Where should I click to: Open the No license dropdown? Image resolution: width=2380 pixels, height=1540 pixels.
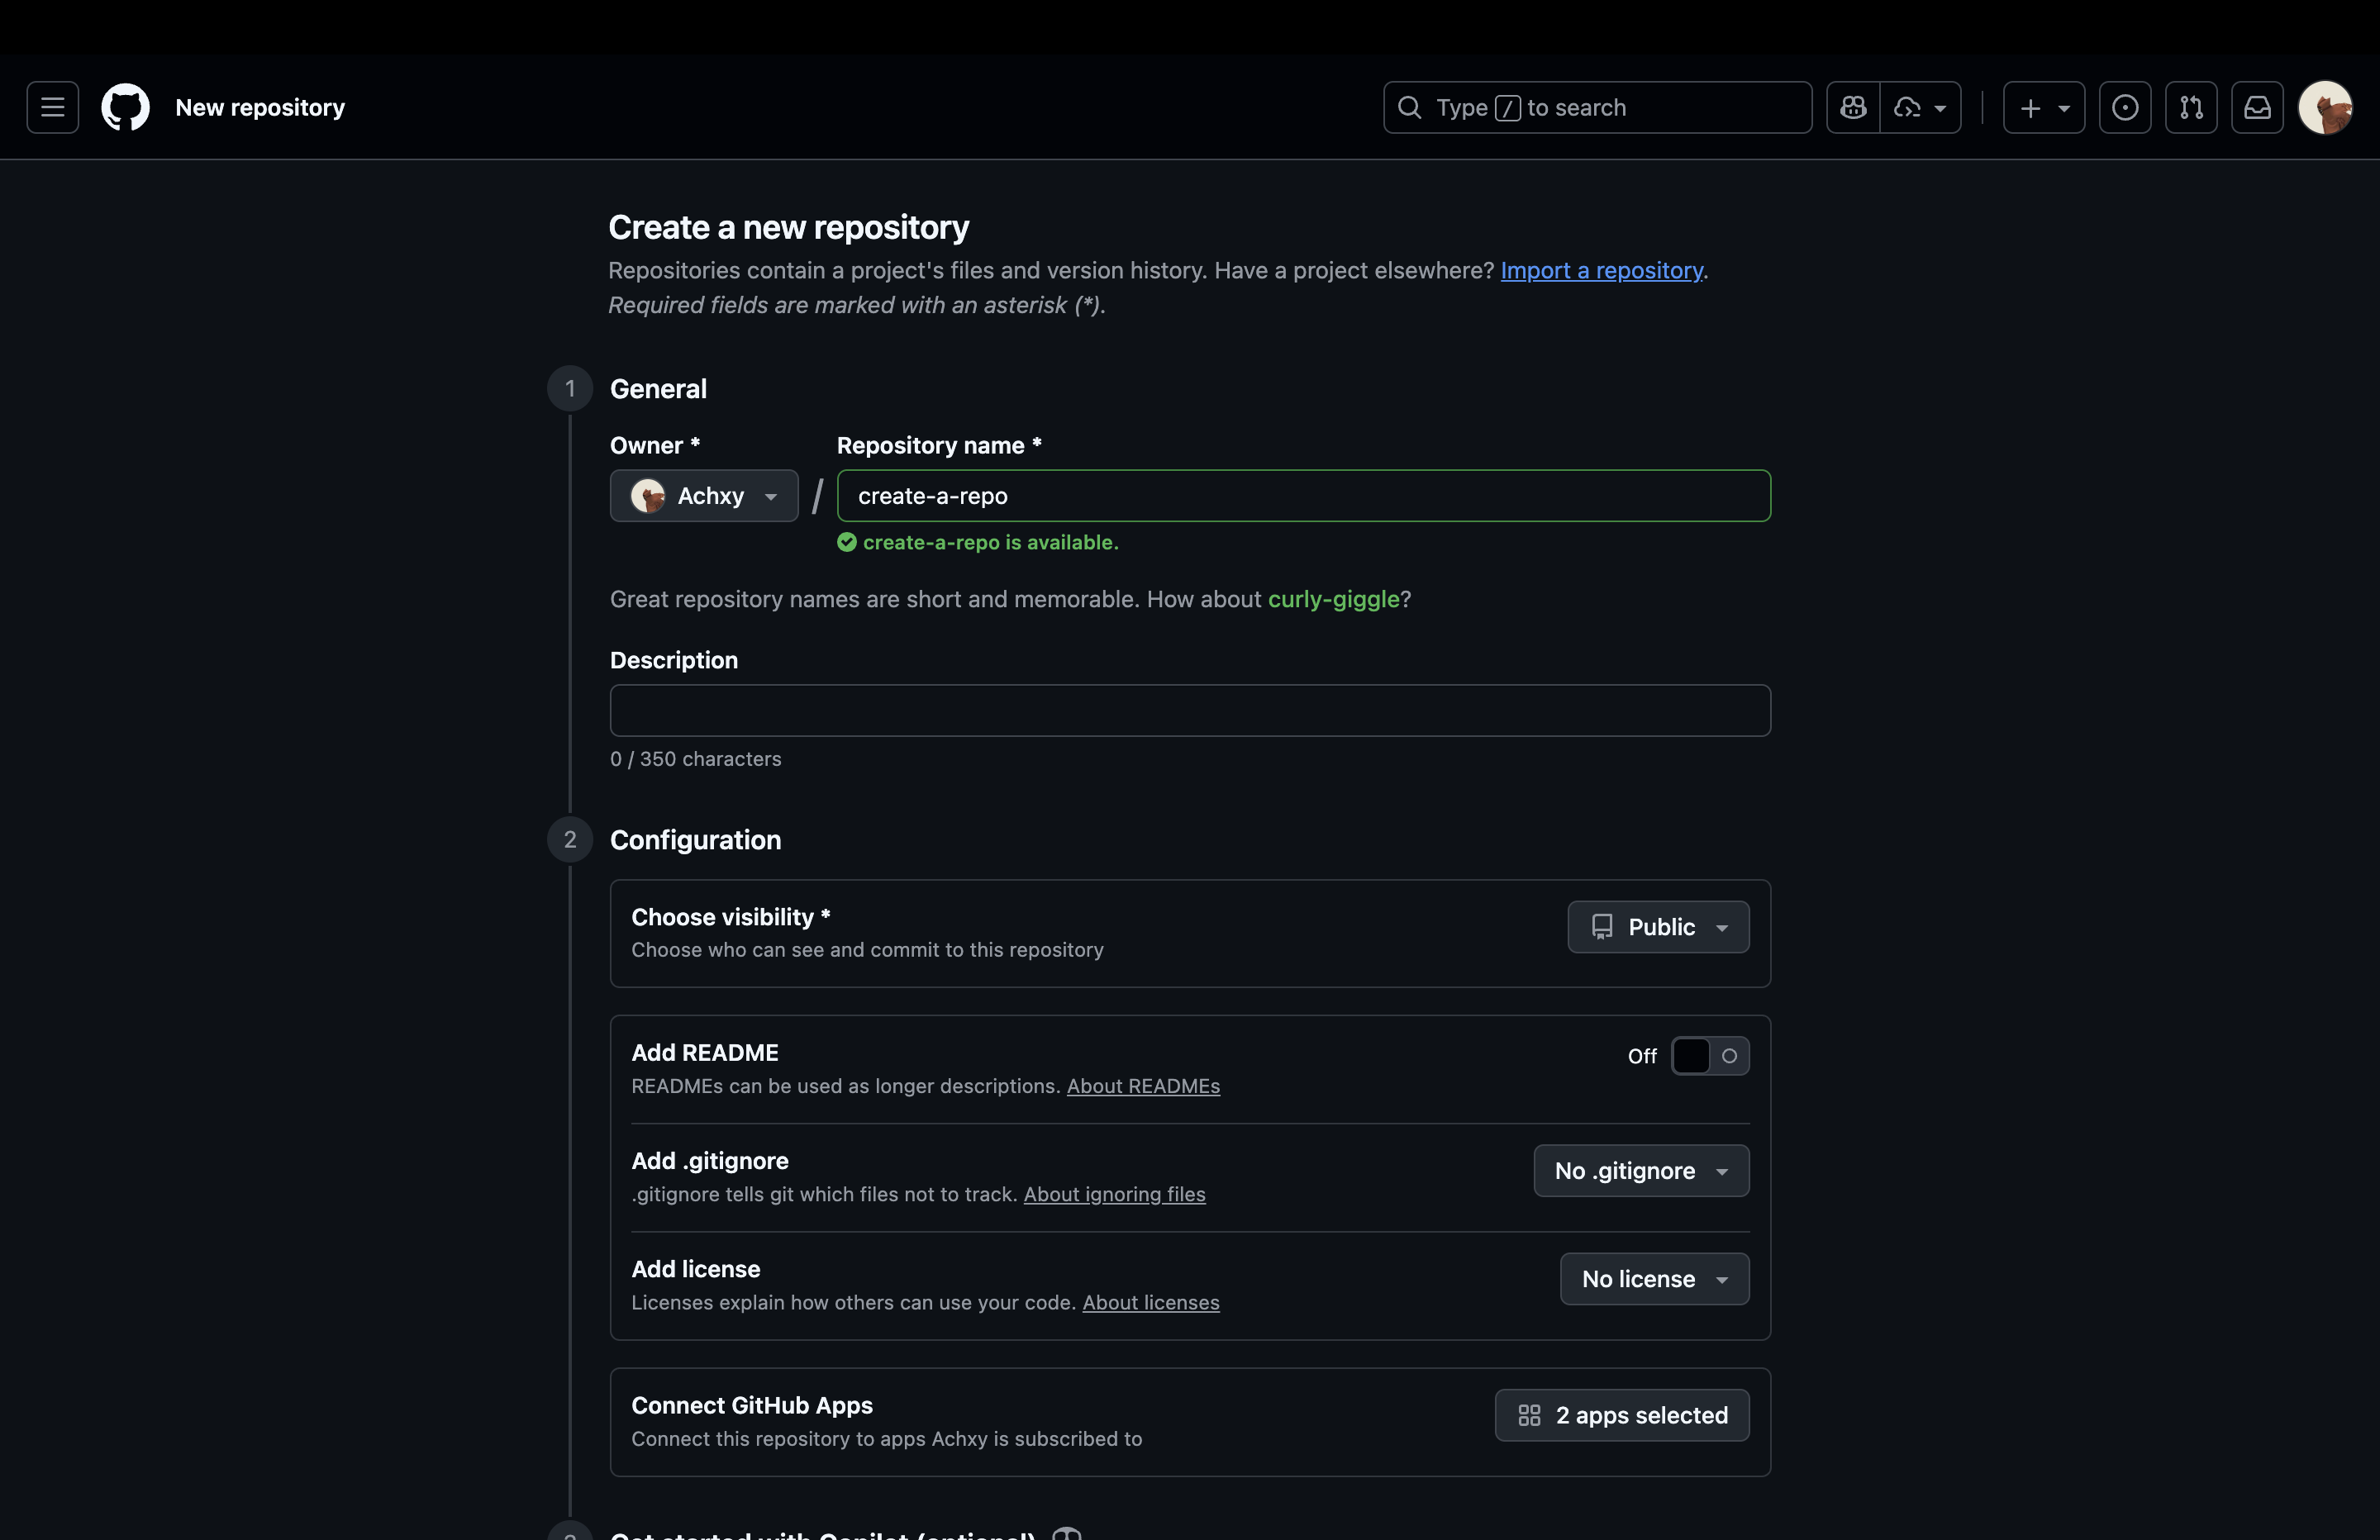click(1654, 1279)
